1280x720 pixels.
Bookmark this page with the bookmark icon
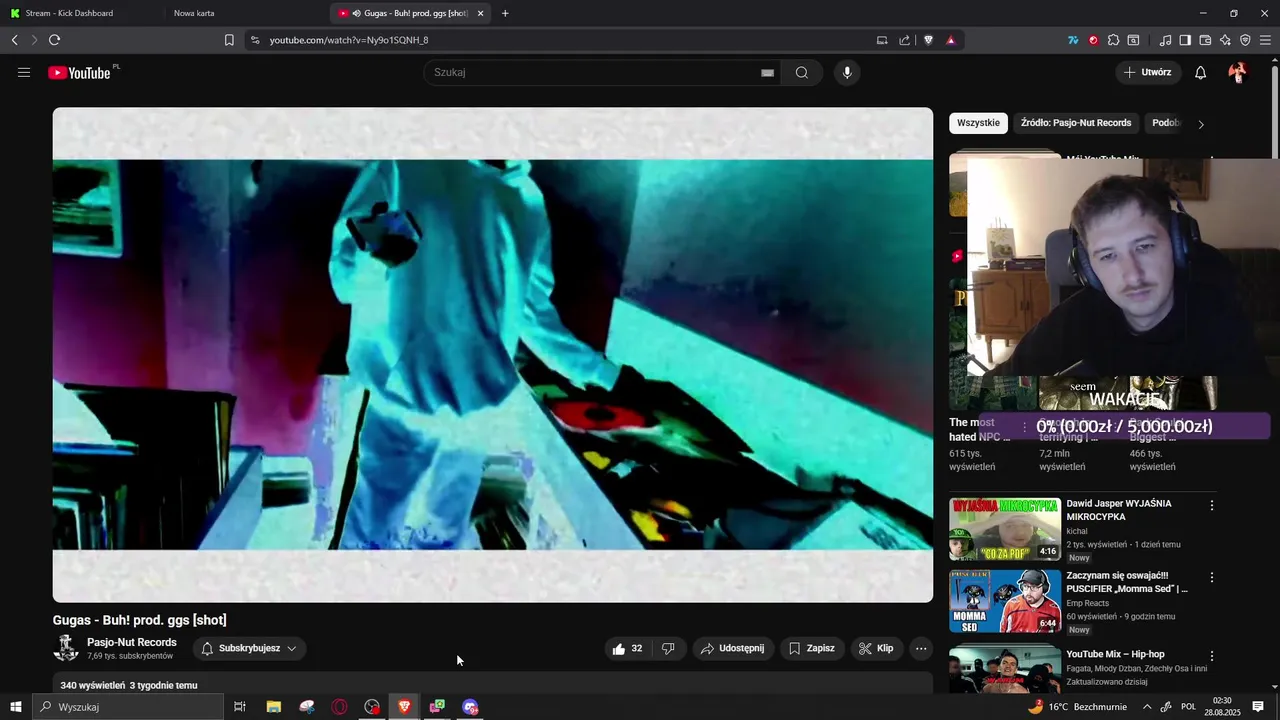229,40
